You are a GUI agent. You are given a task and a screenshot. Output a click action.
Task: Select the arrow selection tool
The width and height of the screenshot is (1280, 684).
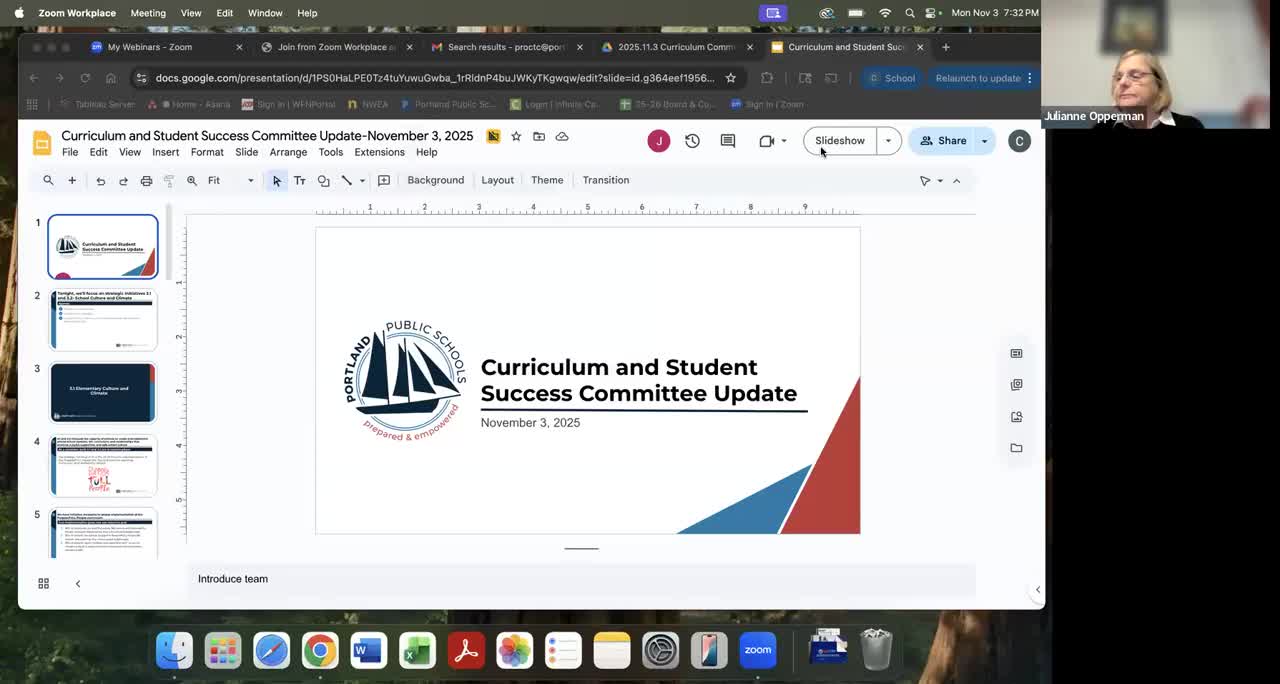(x=277, y=180)
